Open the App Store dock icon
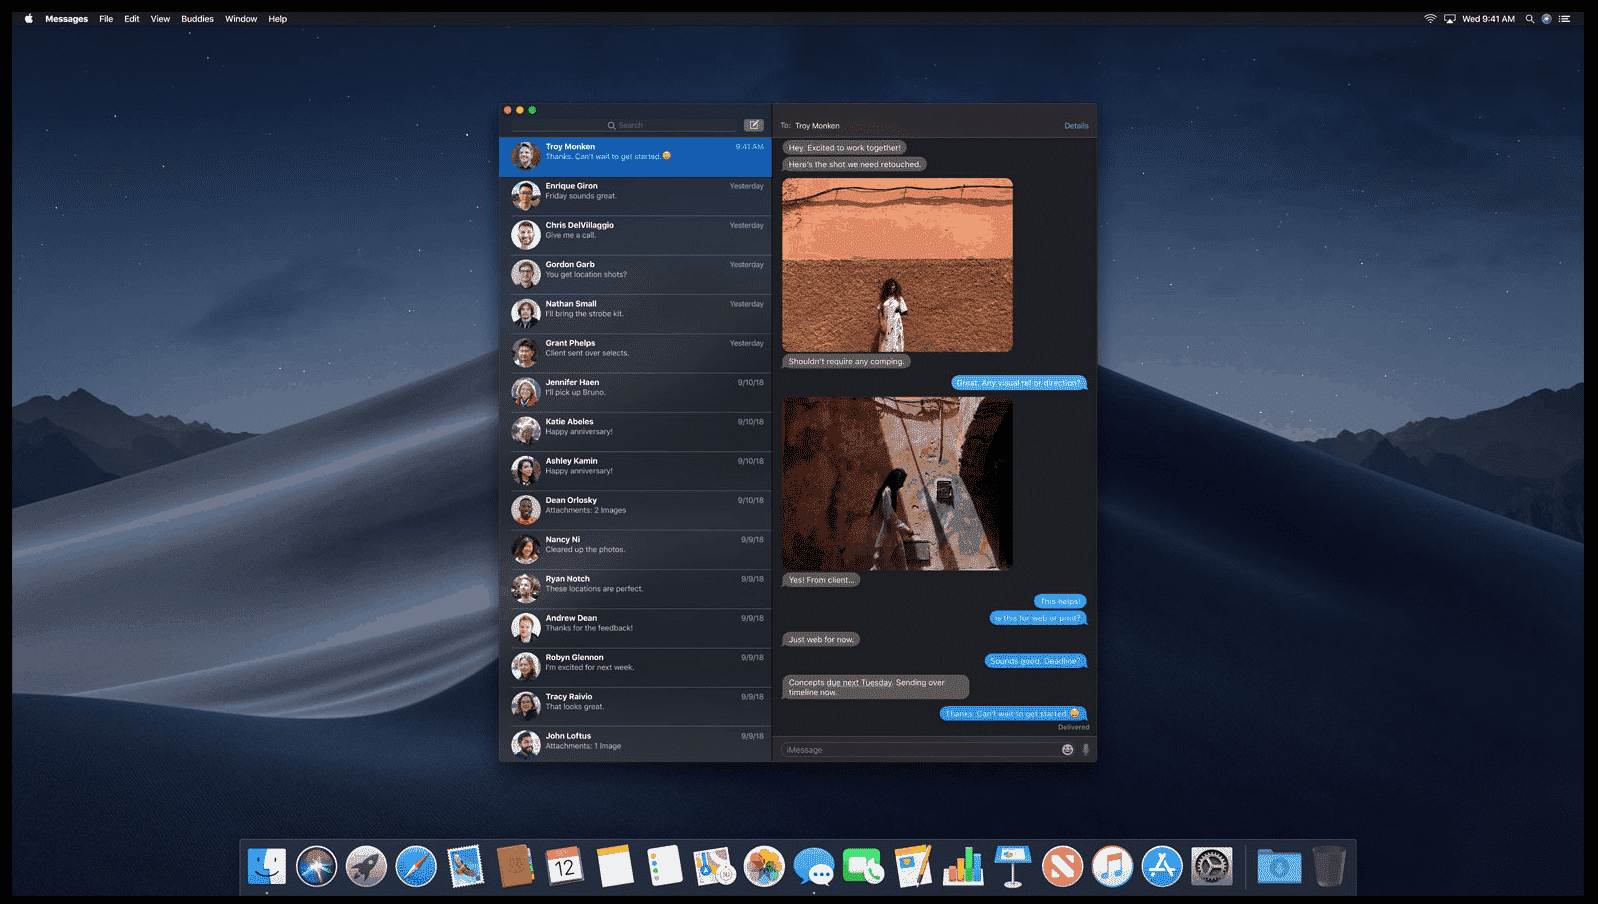This screenshot has width=1598, height=904. pyautogui.click(x=1161, y=866)
